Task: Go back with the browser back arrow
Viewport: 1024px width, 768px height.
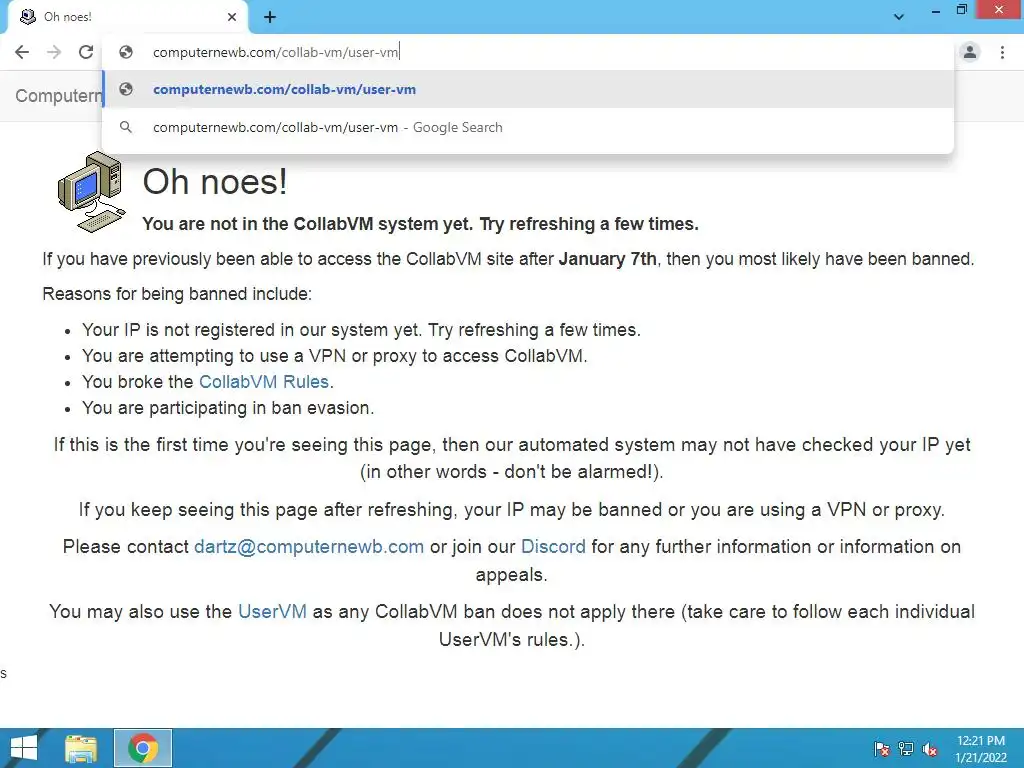Action: pyautogui.click(x=22, y=52)
